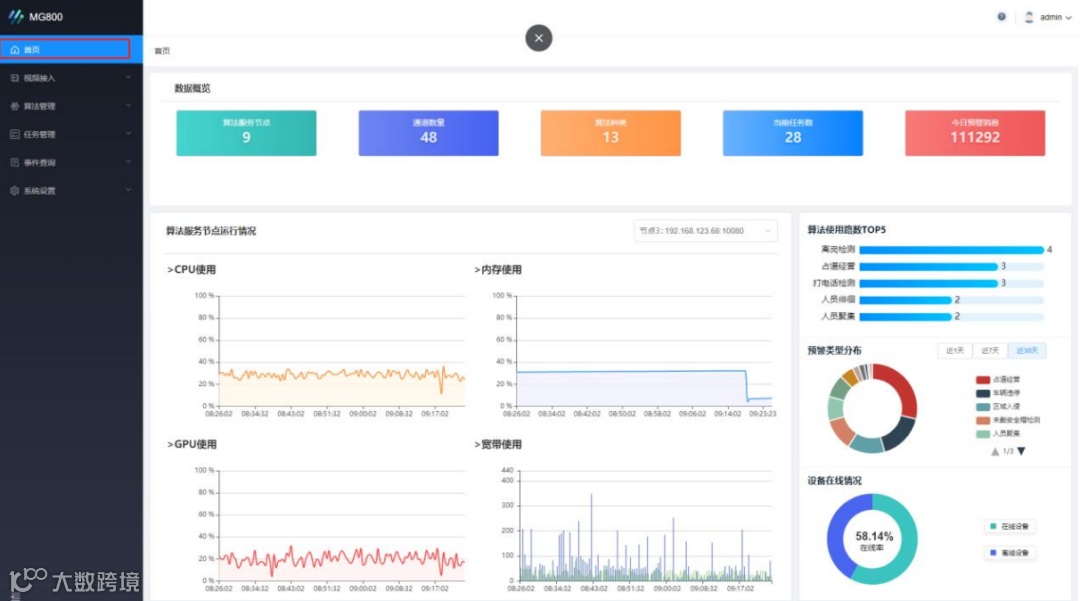The height and width of the screenshot is (601, 1080).
Task: Switch alert distribution to 近7天
Action: (x=990, y=350)
